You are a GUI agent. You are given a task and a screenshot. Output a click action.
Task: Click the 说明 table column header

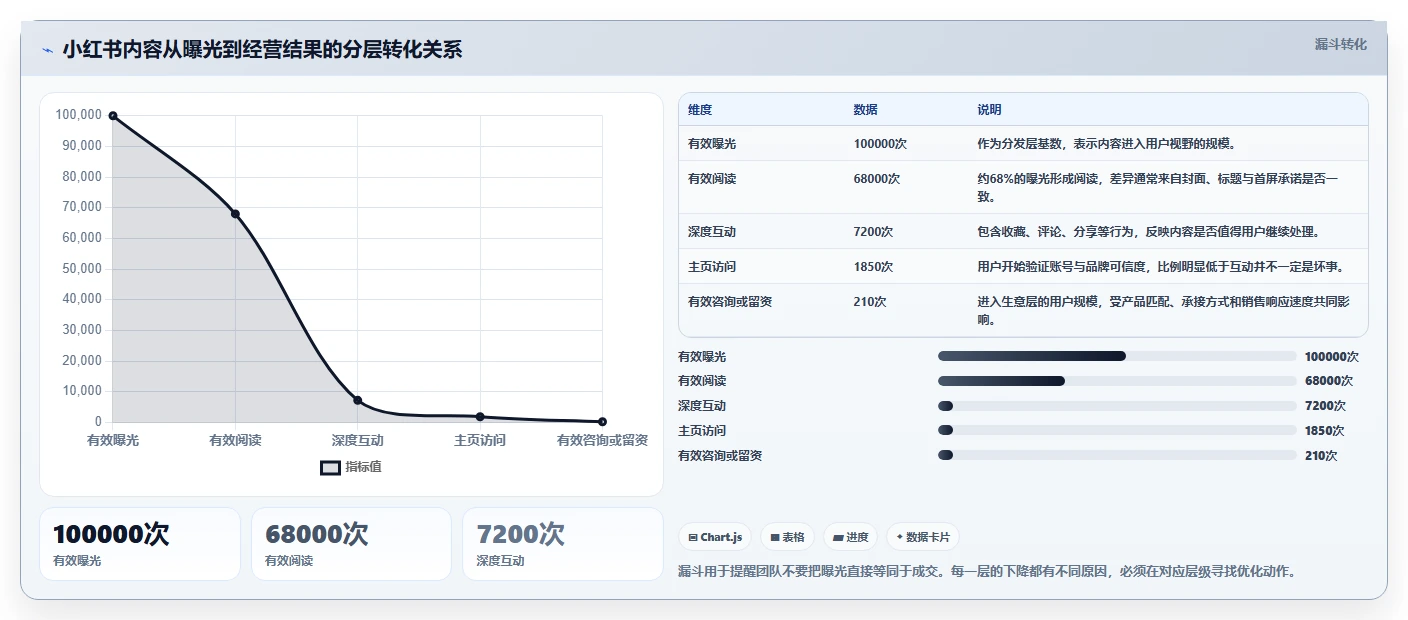pos(989,110)
